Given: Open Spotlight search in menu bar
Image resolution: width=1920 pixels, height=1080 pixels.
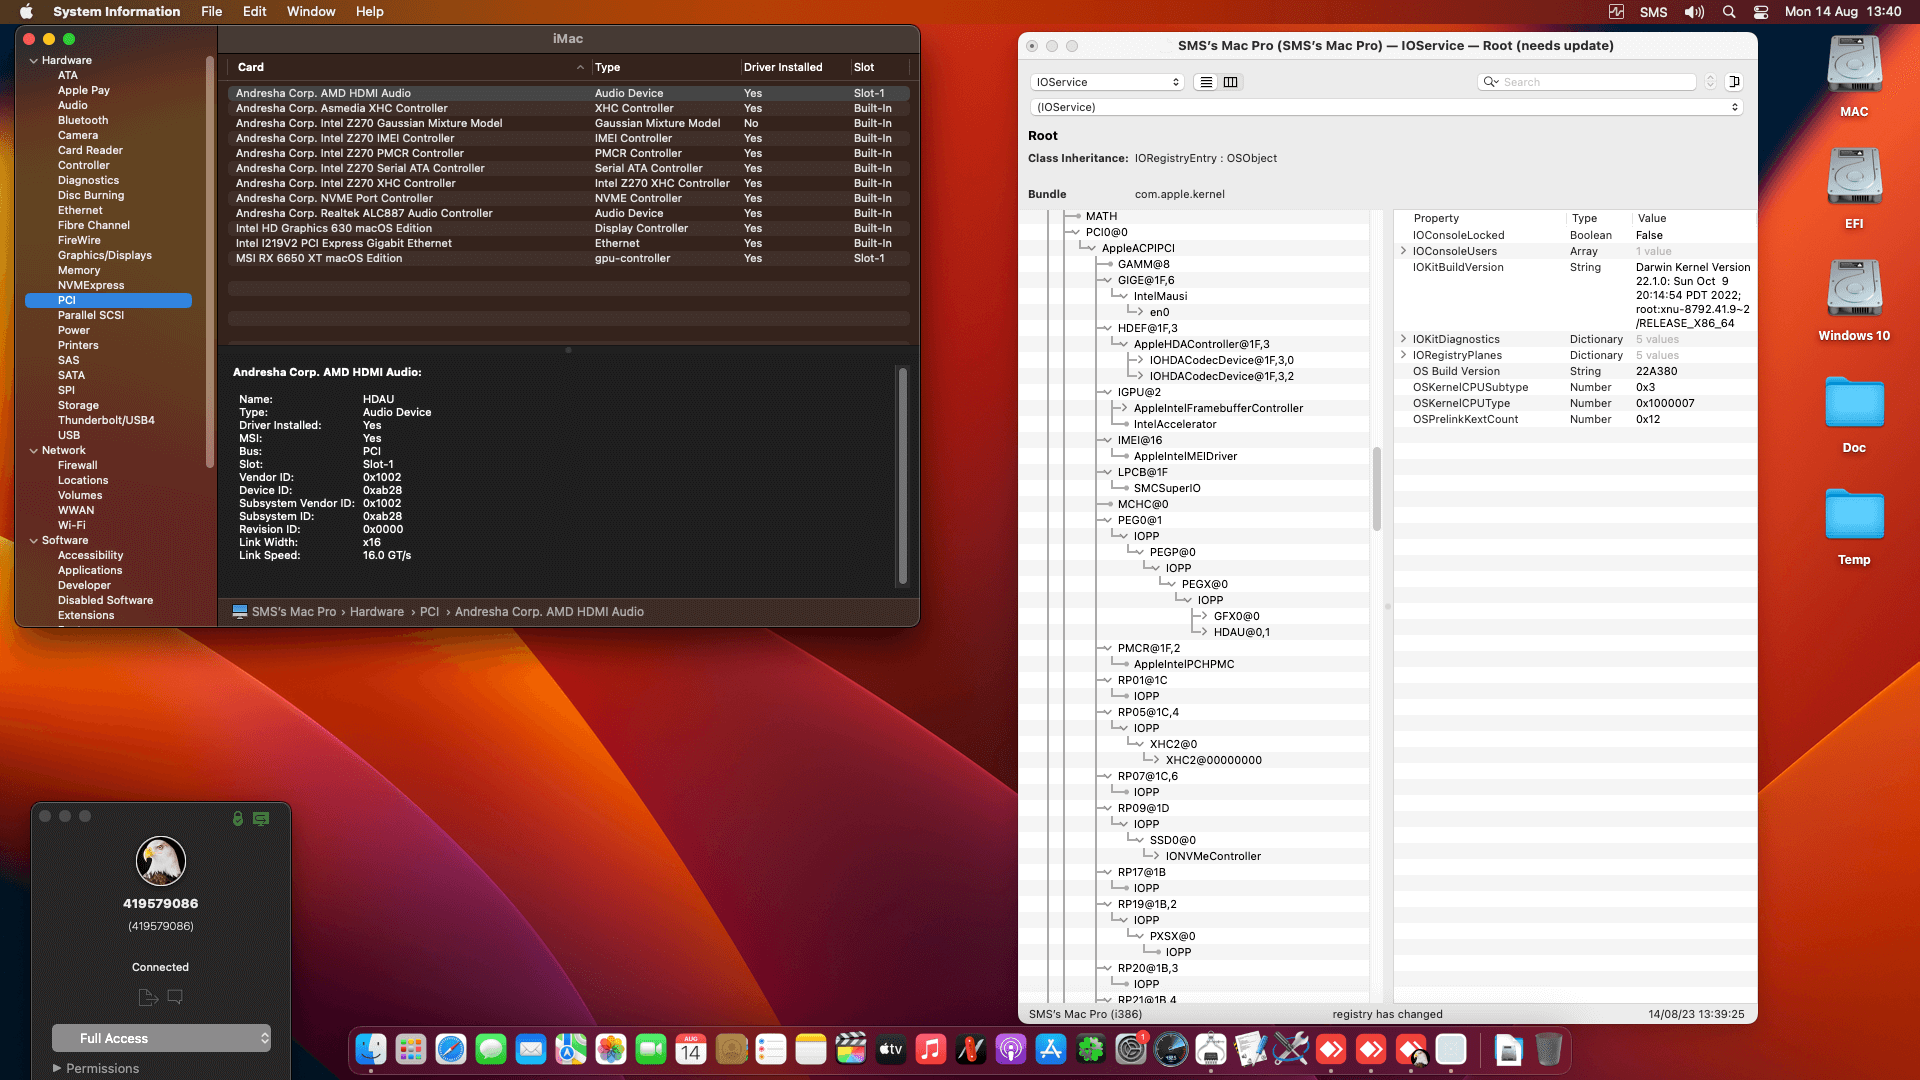Looking at the screenshot, I should click(1728, 11).
